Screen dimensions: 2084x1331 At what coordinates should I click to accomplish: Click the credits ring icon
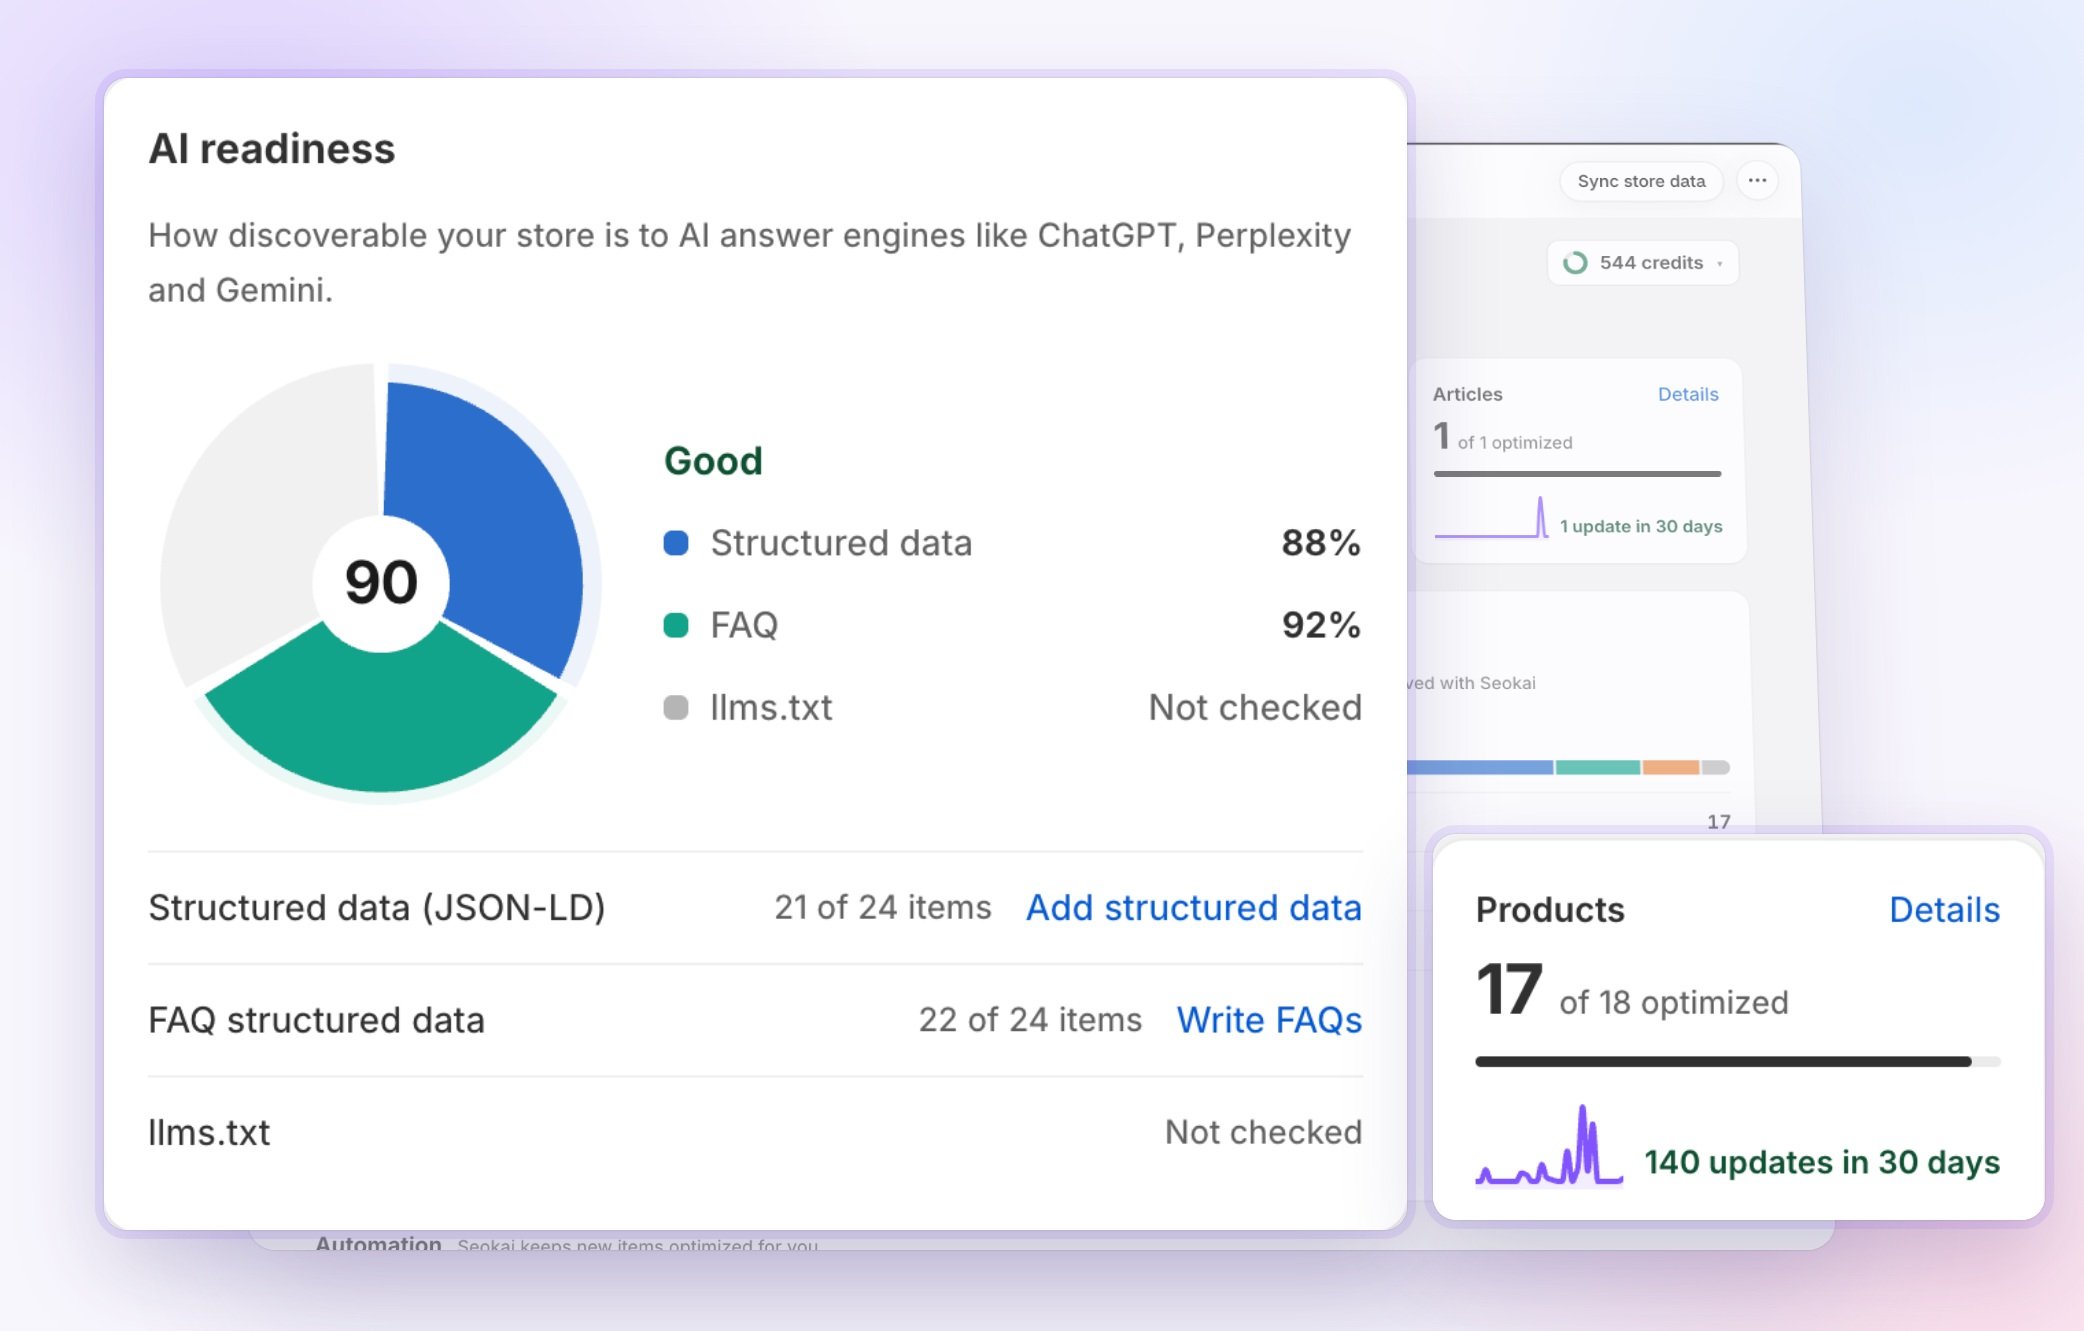pyautogui.click(x=1575, y=263)
